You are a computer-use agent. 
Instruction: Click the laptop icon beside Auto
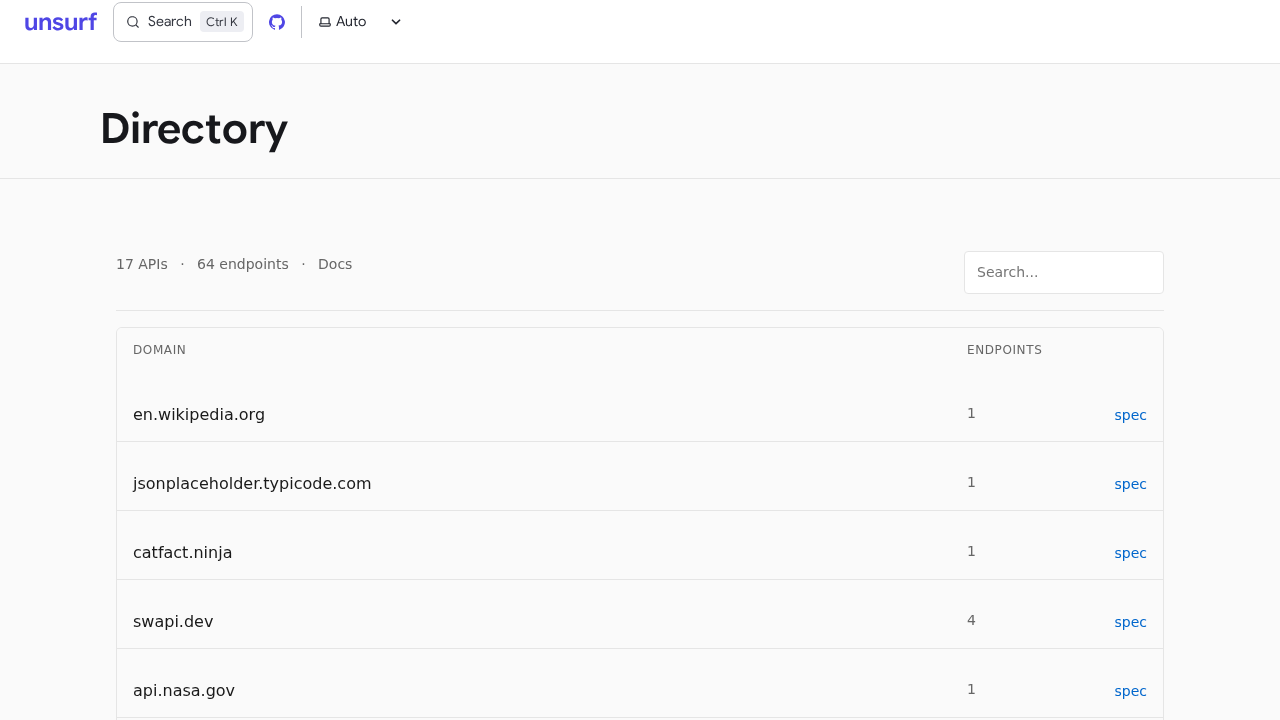point(325,22)
